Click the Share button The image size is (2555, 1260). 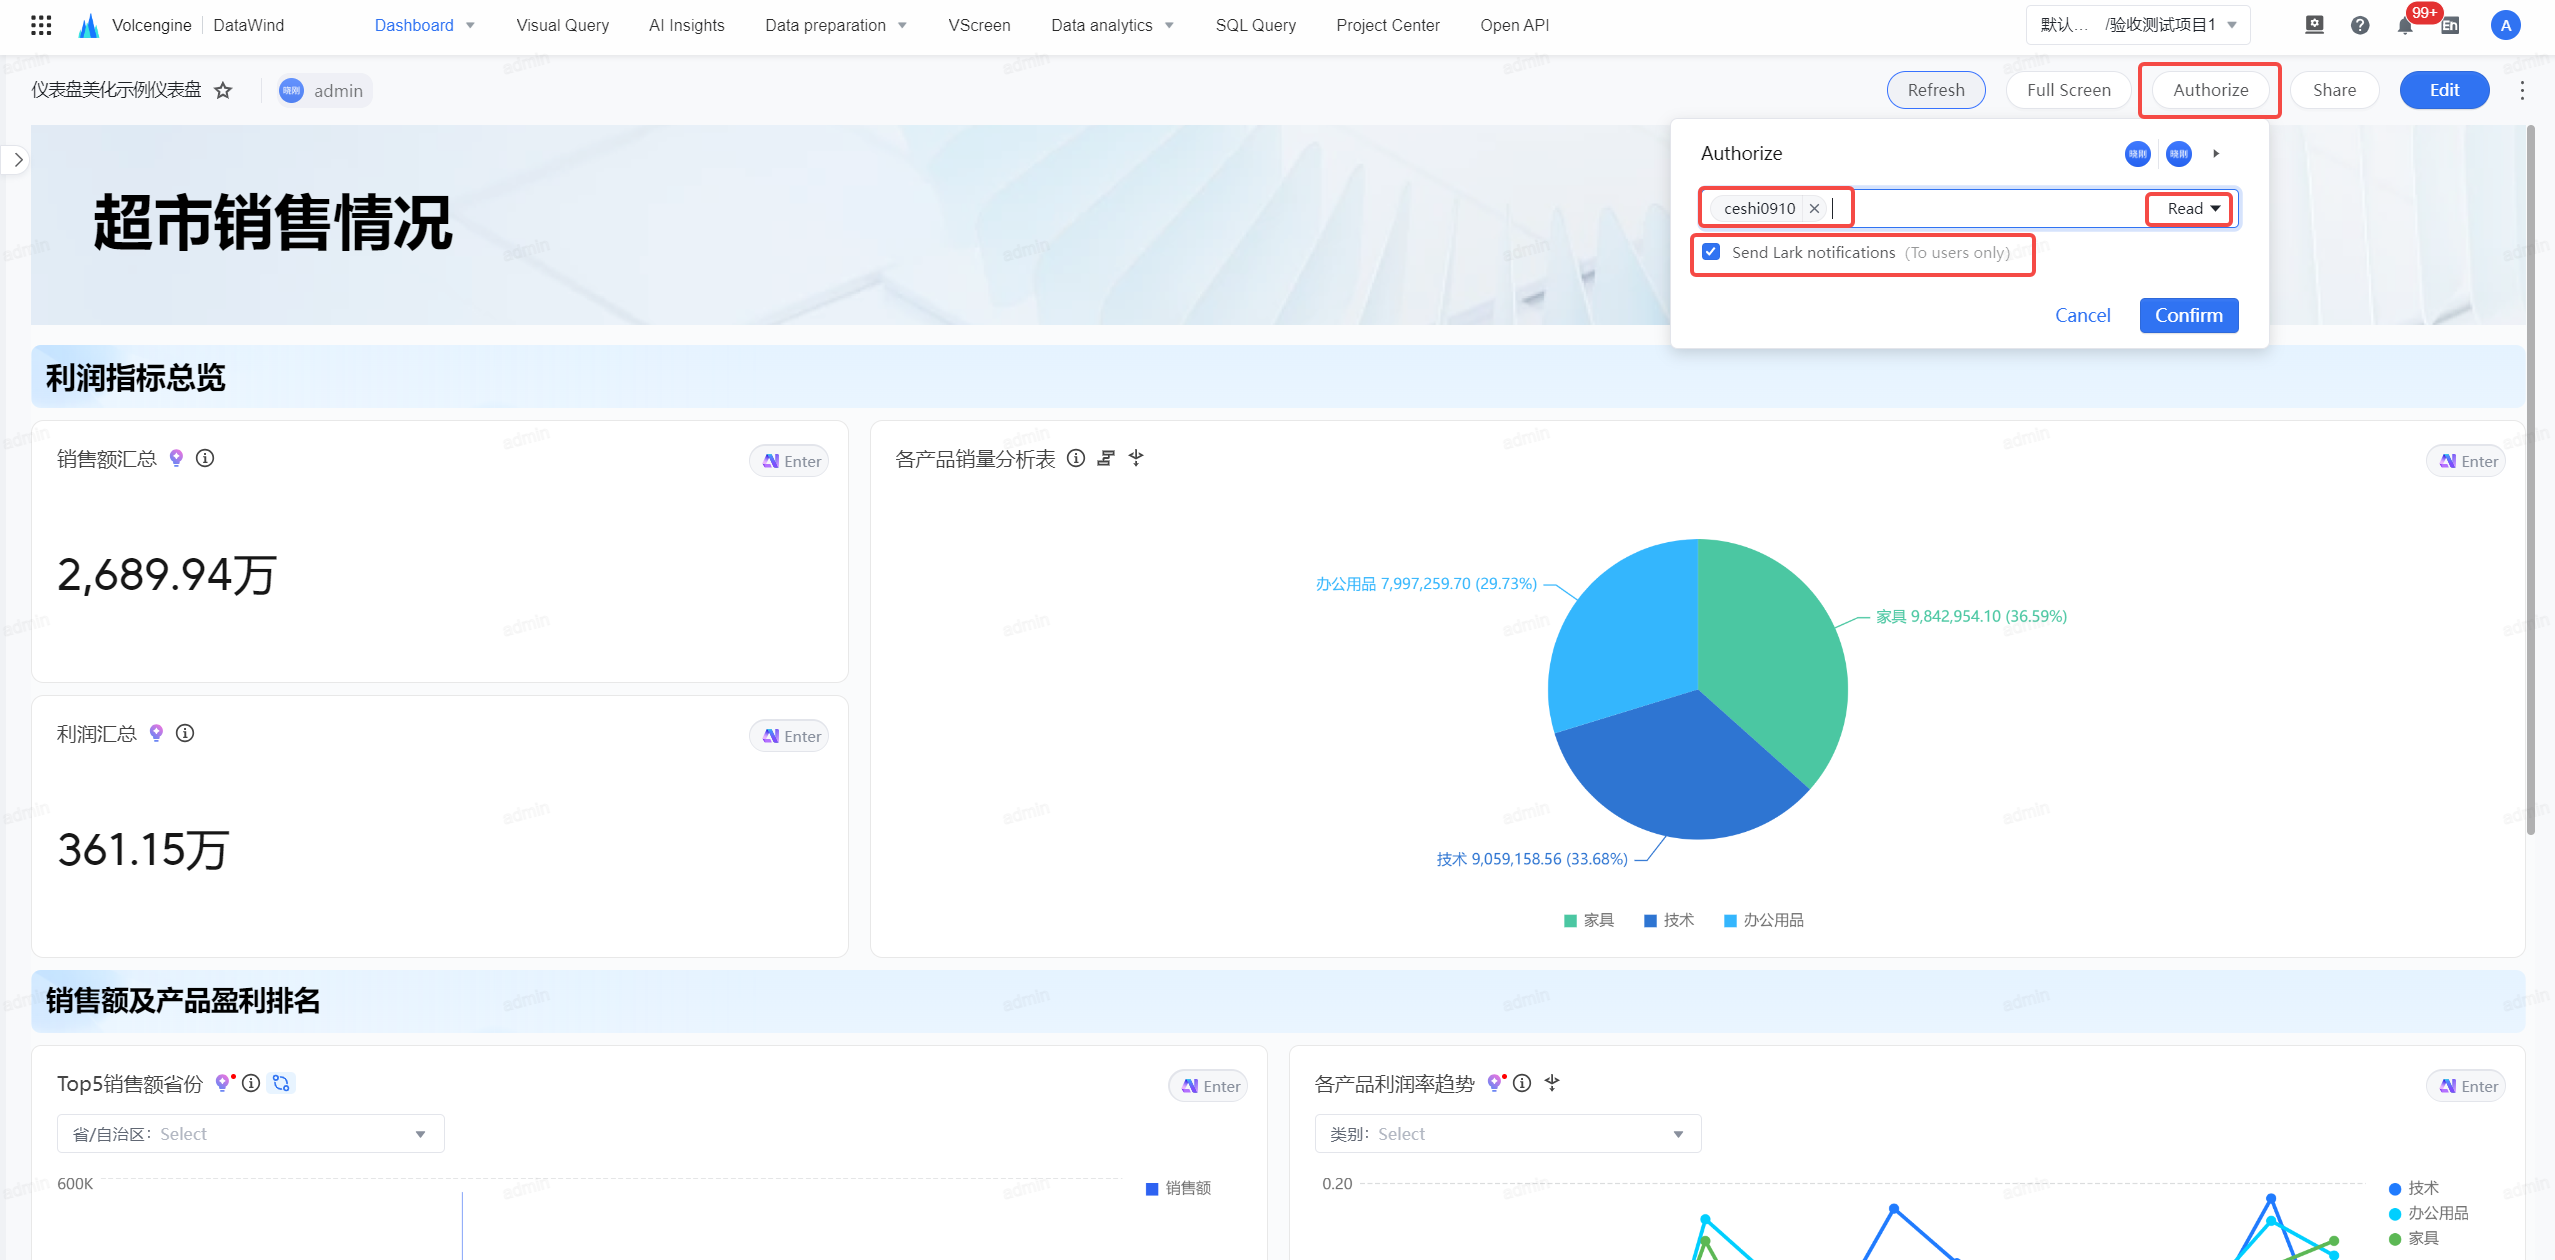click(x=2334, y=90)
